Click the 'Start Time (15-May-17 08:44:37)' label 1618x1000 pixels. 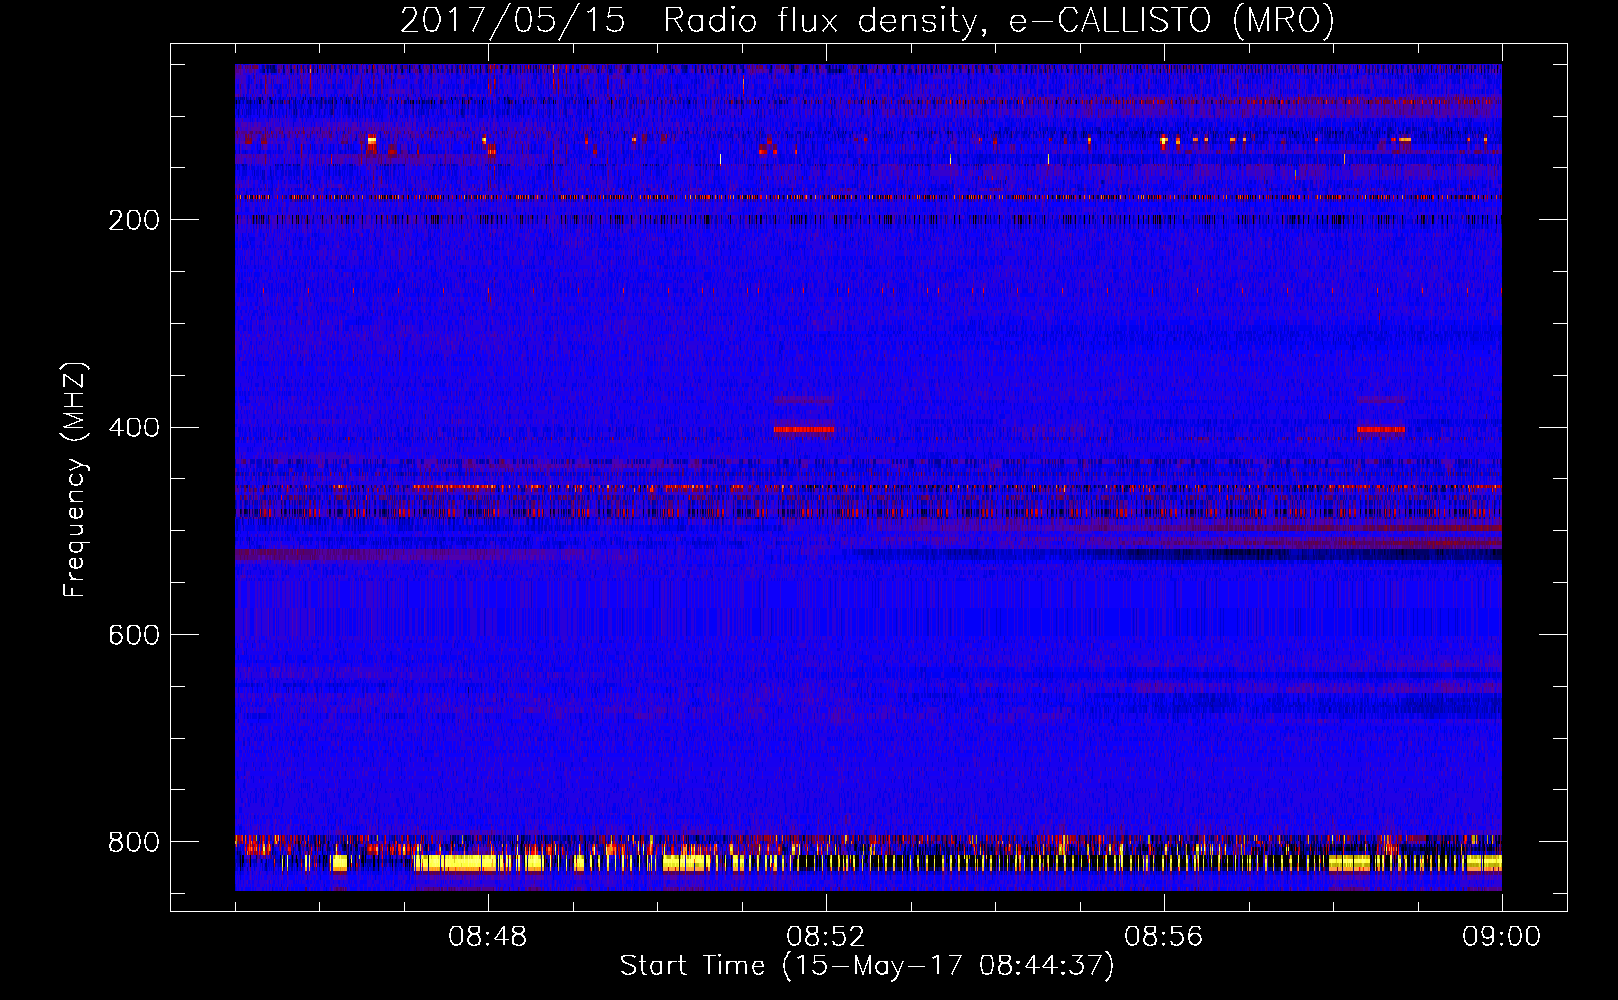[867, 966]
